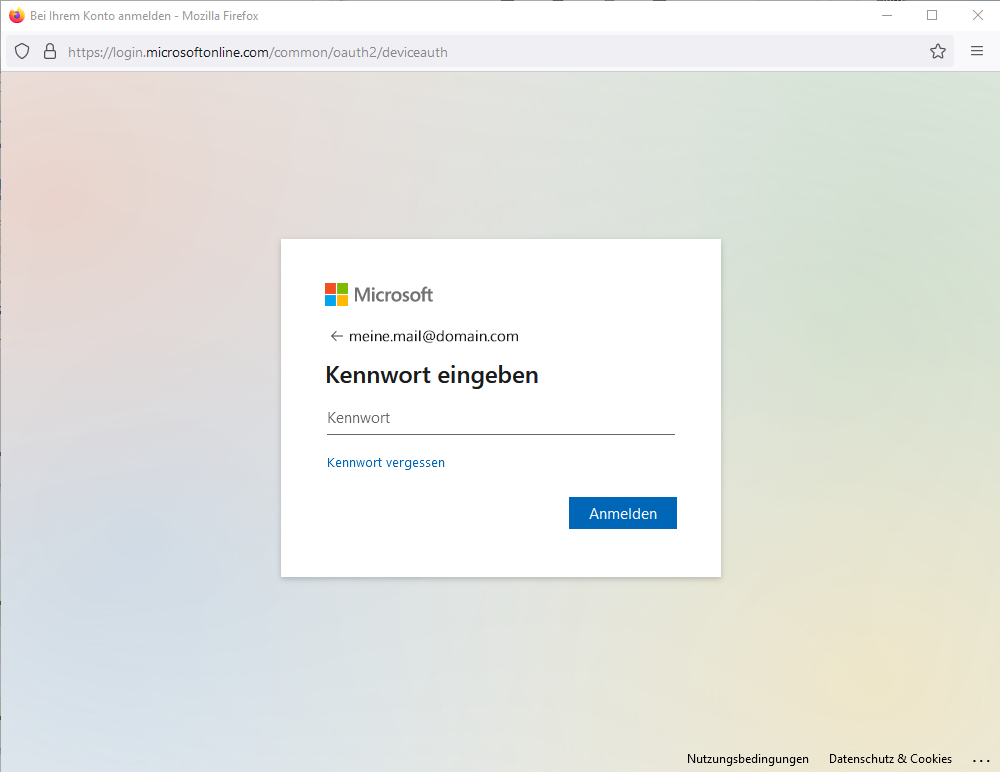Click the Microsoft logo in sign-in card
Screen dimensions: 1000x772
379,295
